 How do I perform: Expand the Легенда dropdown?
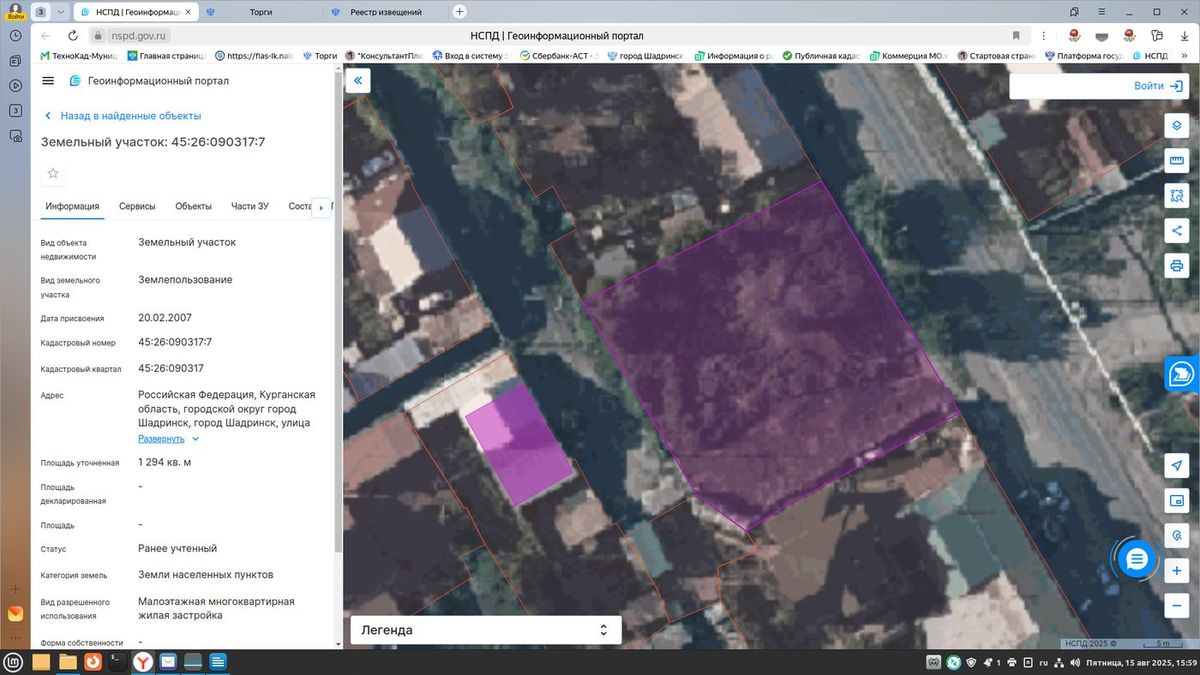(x=486, y=630)
